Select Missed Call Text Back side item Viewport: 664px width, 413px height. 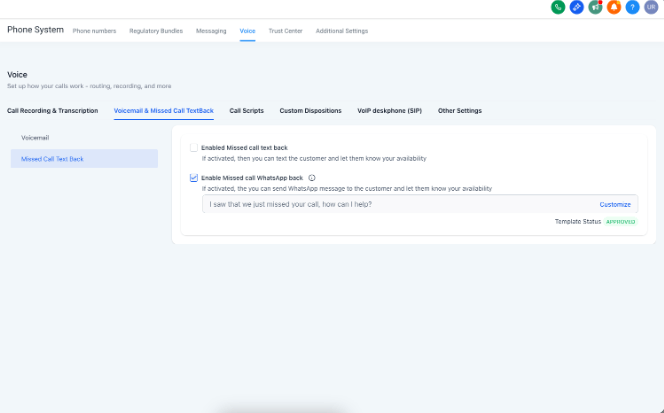(84, 159)
